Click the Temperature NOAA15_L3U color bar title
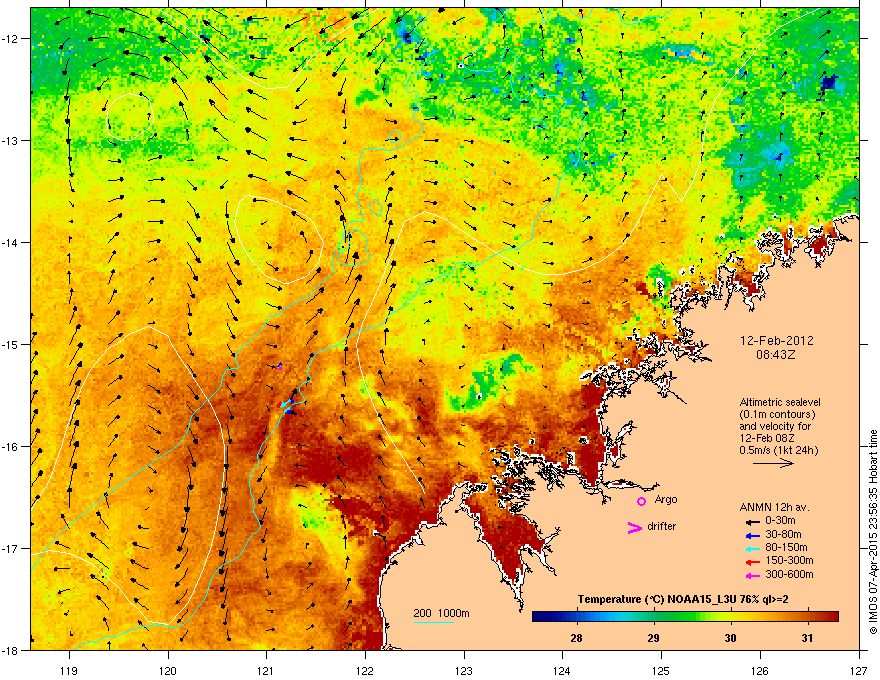 (x=682, y=600)
